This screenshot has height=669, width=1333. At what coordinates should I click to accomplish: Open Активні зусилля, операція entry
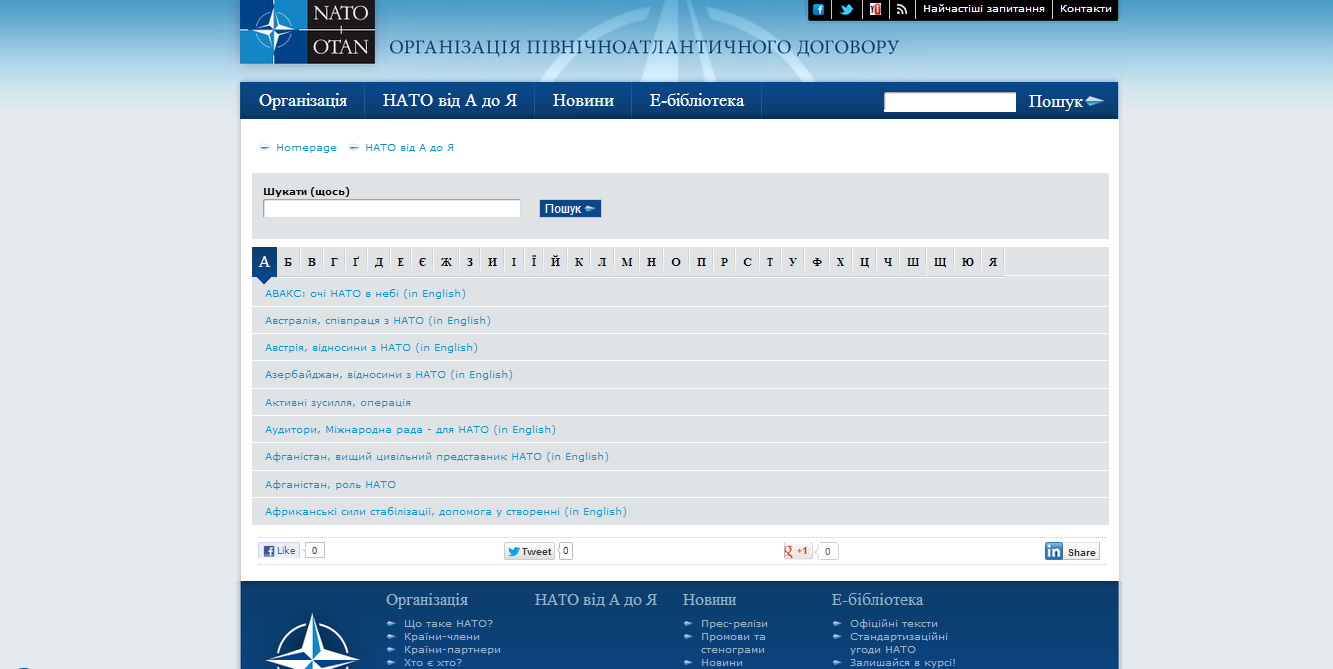click(x=338, y=402)
